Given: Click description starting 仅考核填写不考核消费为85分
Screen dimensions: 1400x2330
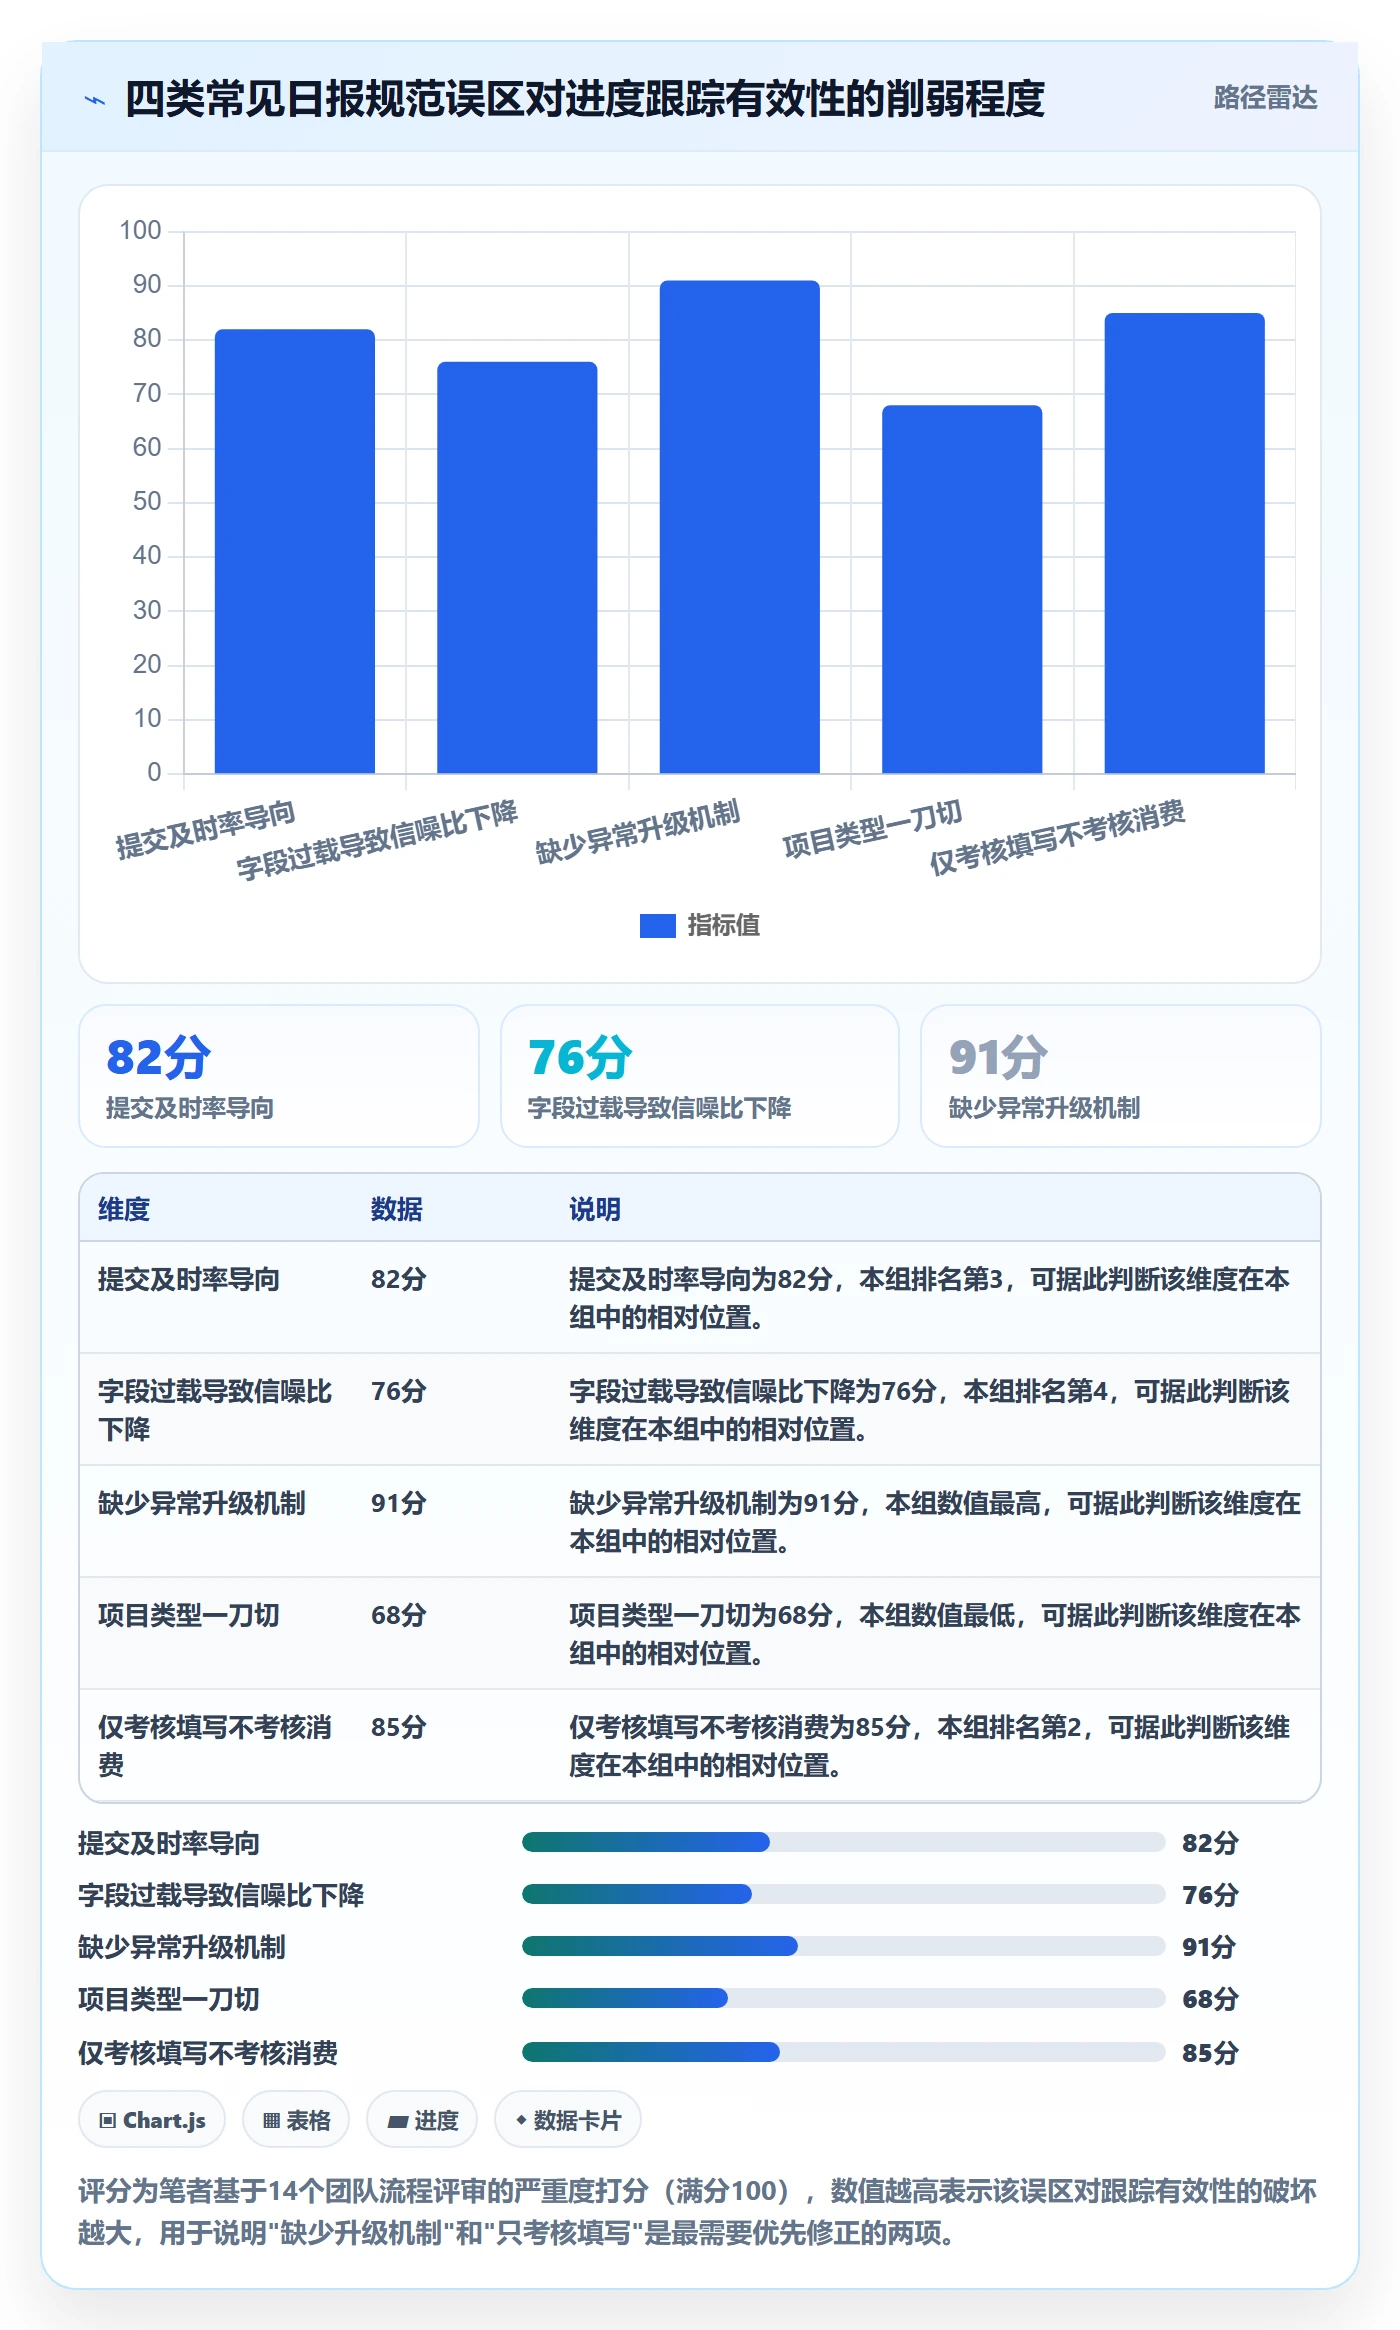Looking at the screenshot, I should pos(930,1746).
